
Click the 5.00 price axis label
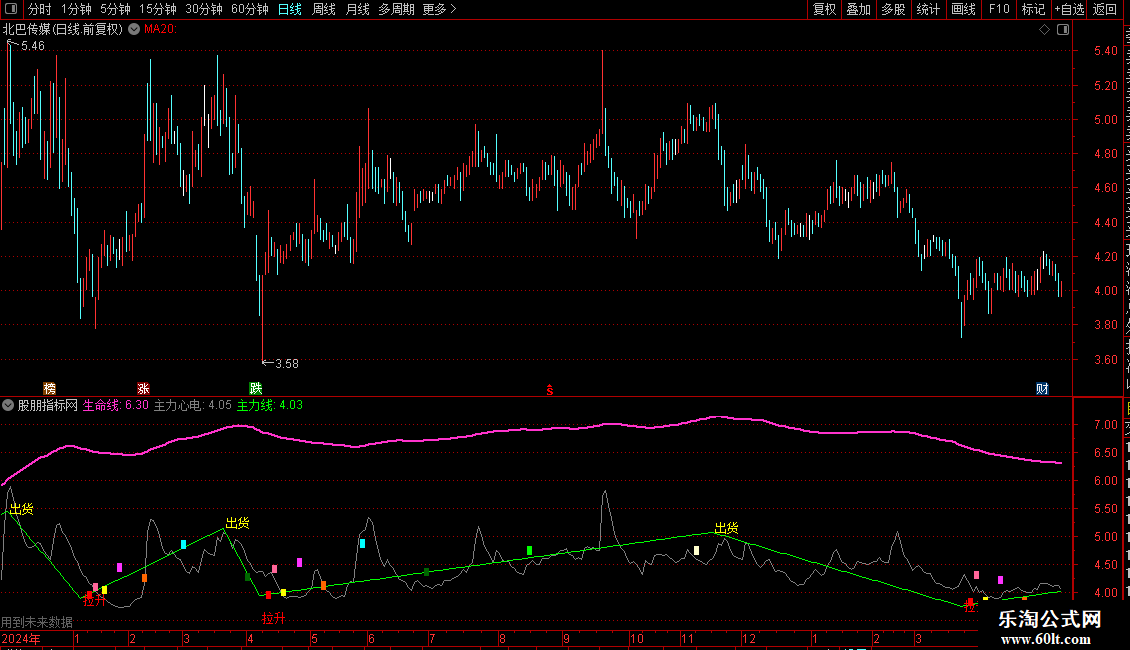(1105, 120)
